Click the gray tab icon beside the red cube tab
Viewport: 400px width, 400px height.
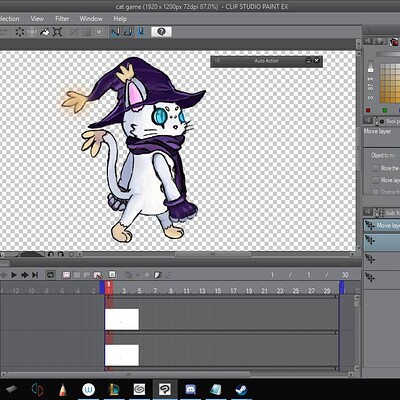point(380,41)
